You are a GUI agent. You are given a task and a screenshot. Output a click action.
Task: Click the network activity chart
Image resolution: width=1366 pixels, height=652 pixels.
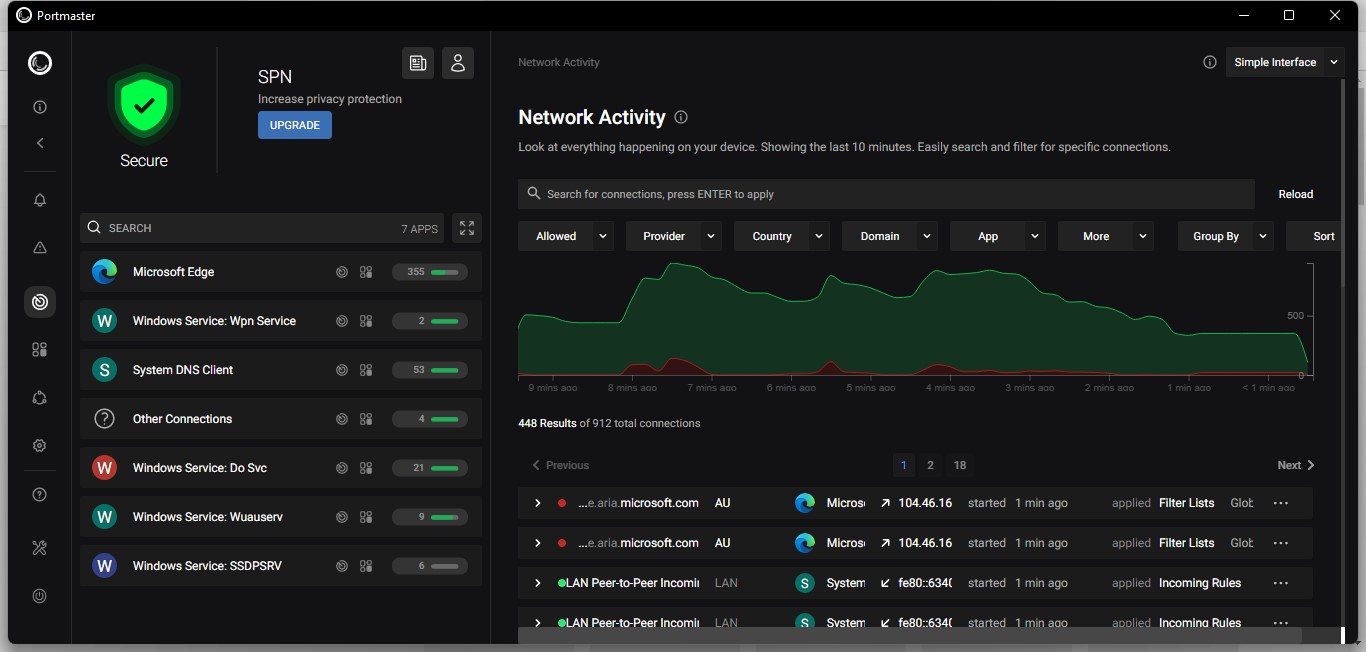(915, 320)
